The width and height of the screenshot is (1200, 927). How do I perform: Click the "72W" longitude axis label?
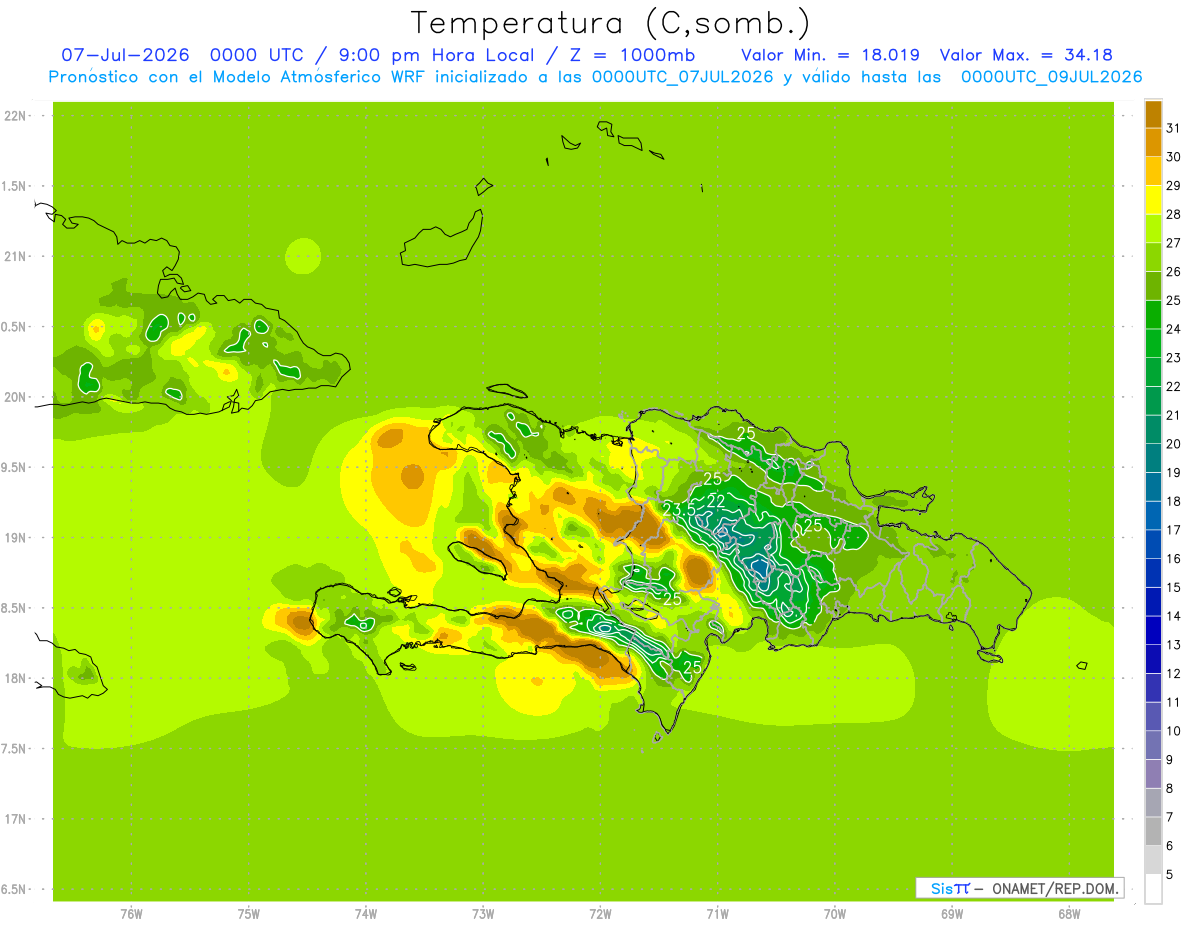[x=600, y=914]
